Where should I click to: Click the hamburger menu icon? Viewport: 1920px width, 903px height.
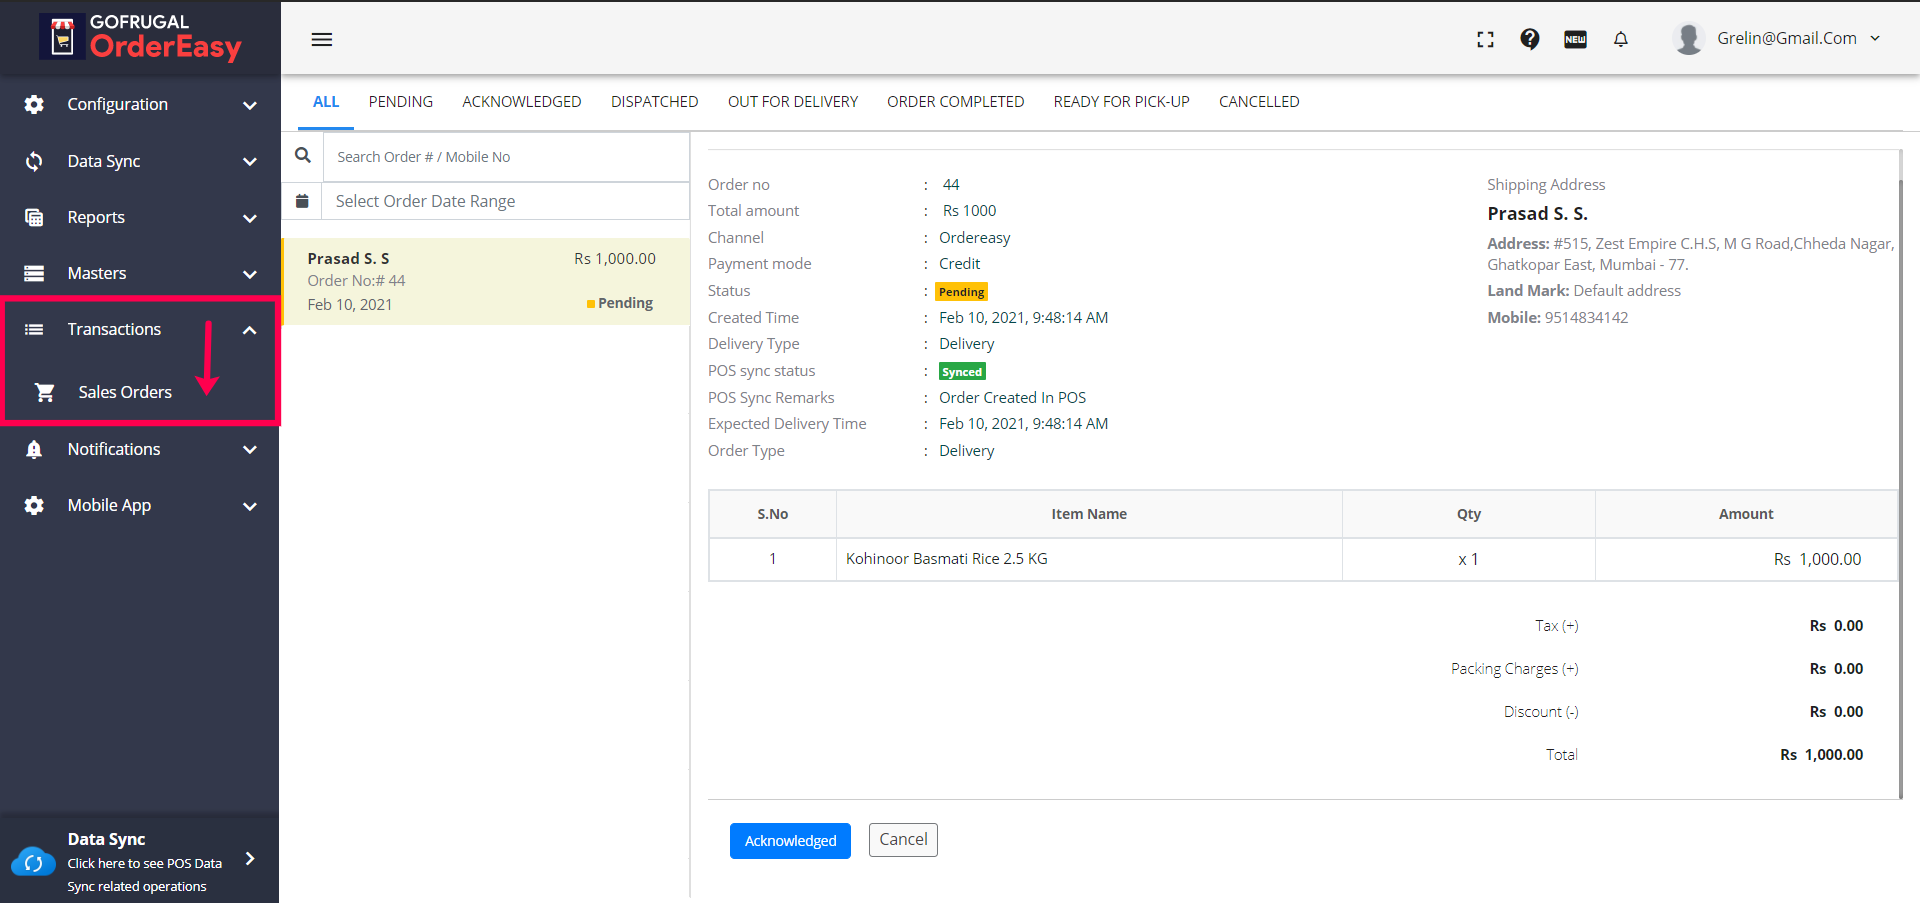[321, 40]
